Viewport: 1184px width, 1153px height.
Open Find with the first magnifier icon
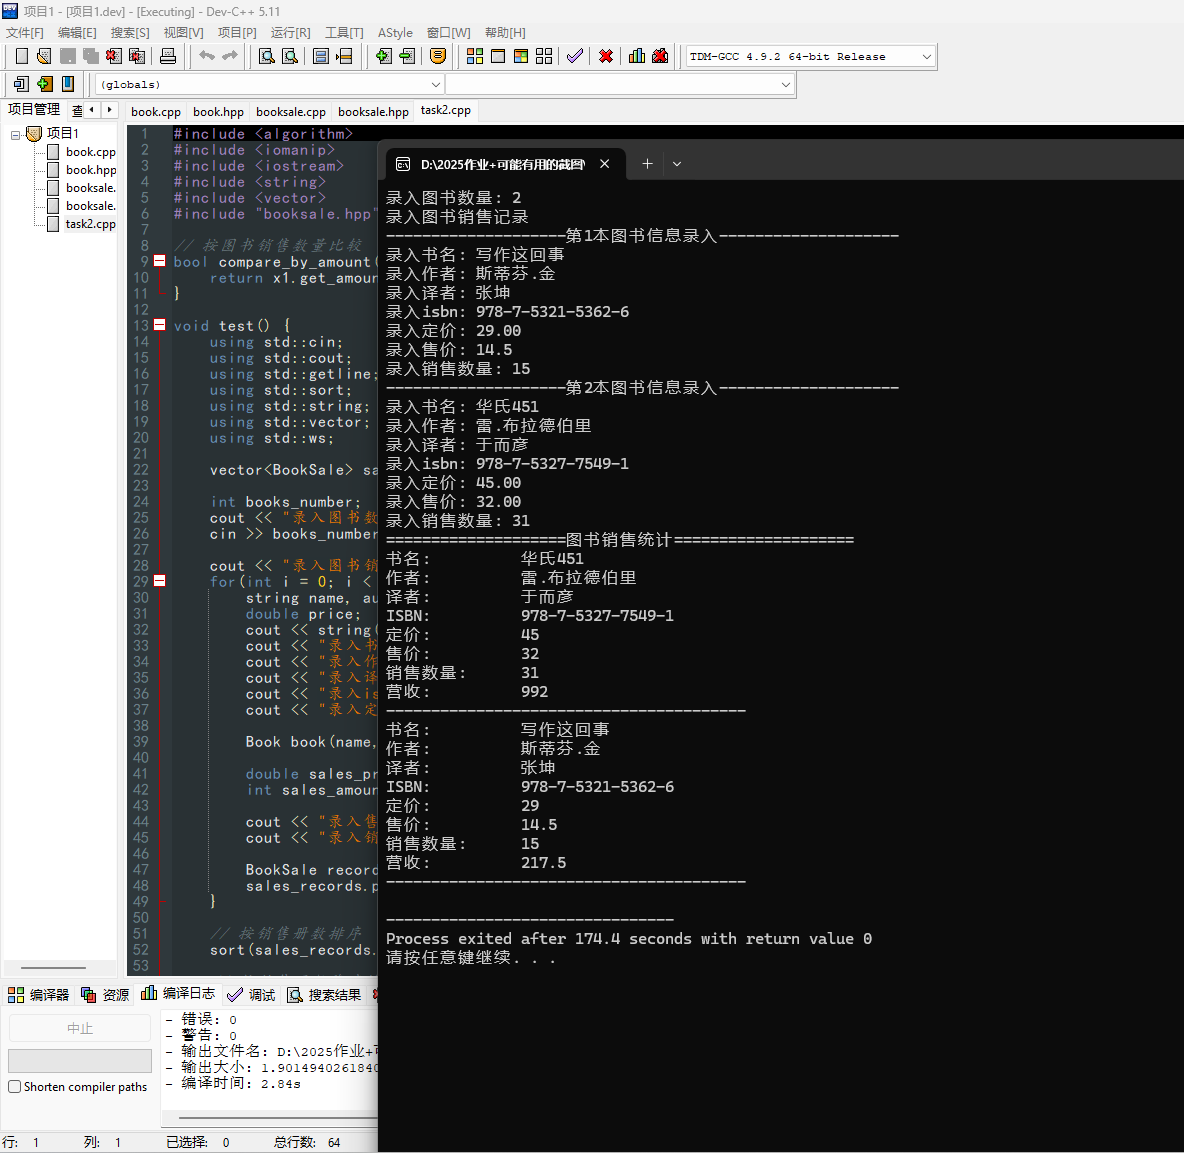pos(267,56)
